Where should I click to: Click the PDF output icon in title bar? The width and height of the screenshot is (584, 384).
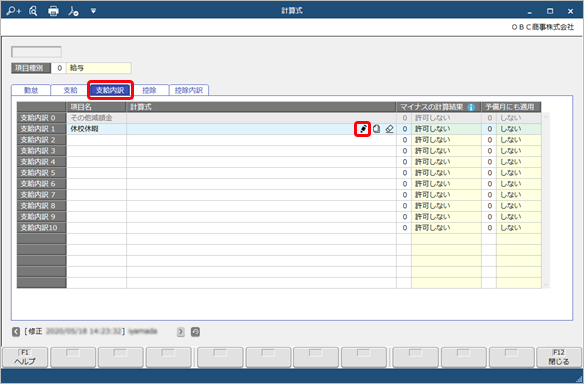pos(73,11)
